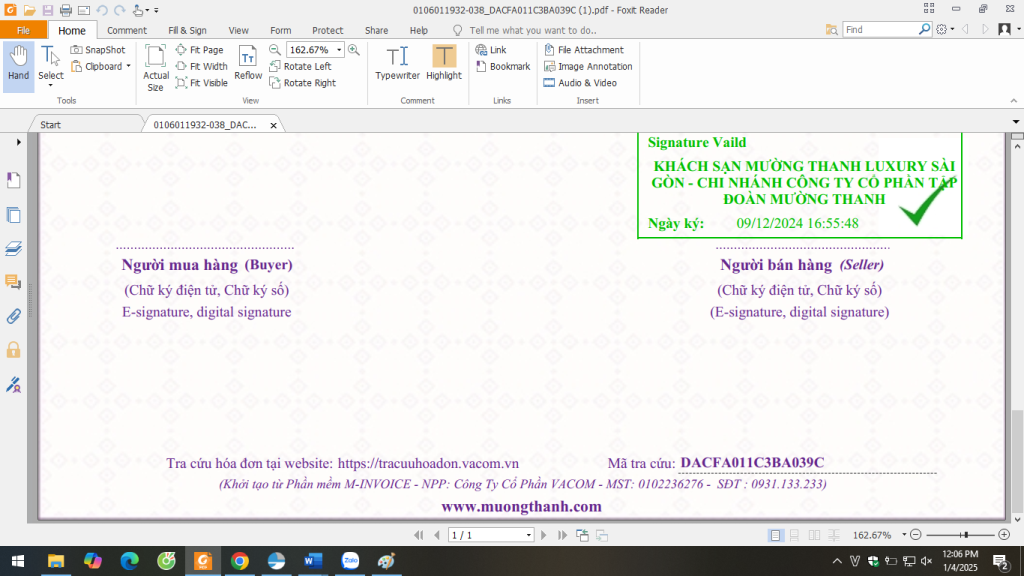This screenshot has height=576, width=1024.
Task: Insert a Link
Action: pos(491,50)
